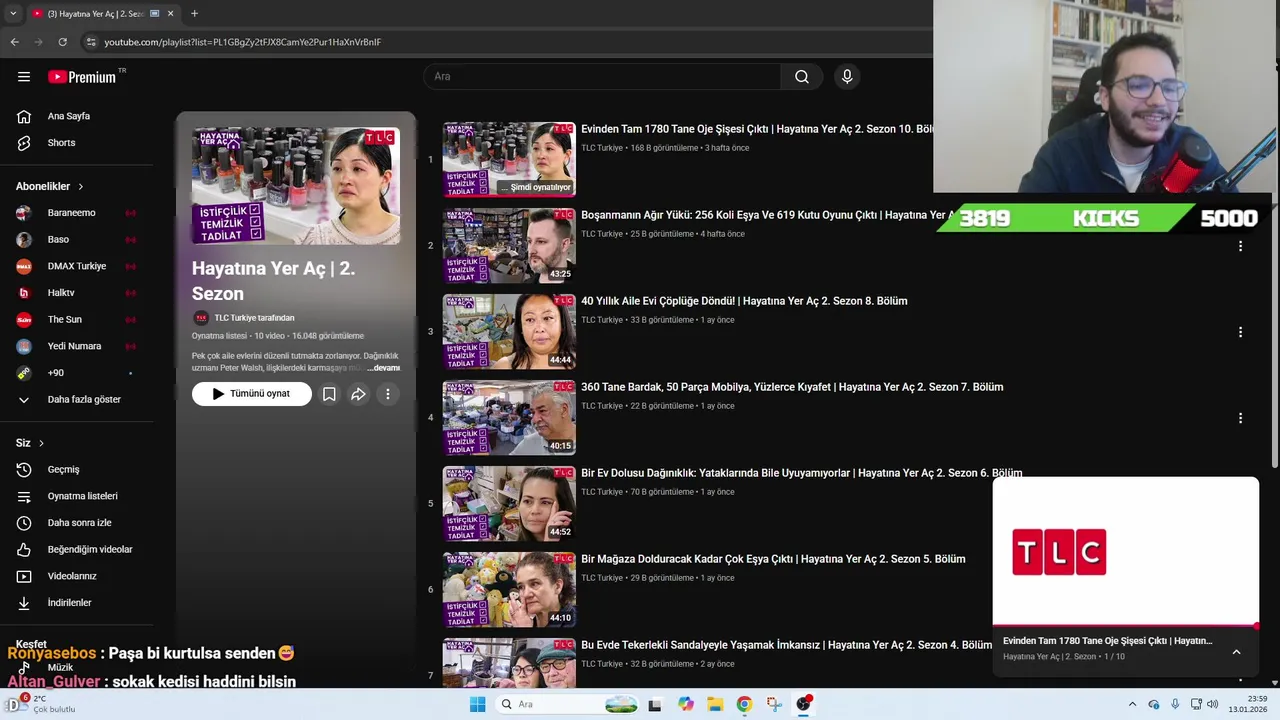Open playlist more options three dots
The height and width of the screenshot is (720, 1280).
coord(388,394)
